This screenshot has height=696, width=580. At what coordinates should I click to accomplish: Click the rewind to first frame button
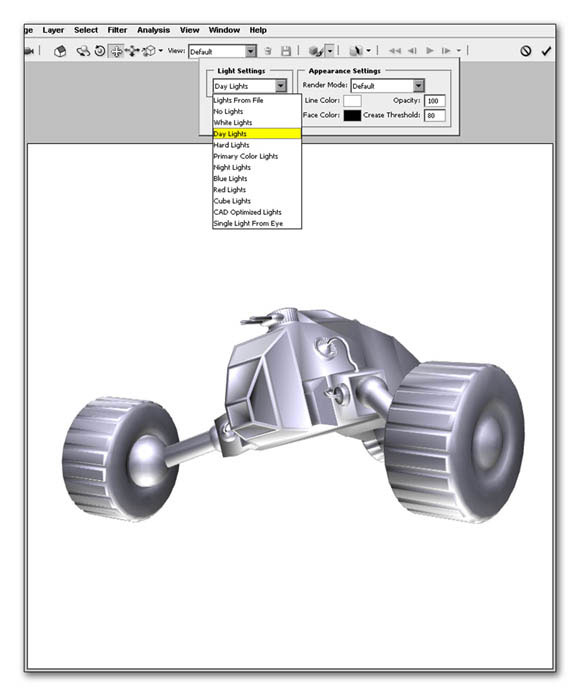[x=395, y=51]
